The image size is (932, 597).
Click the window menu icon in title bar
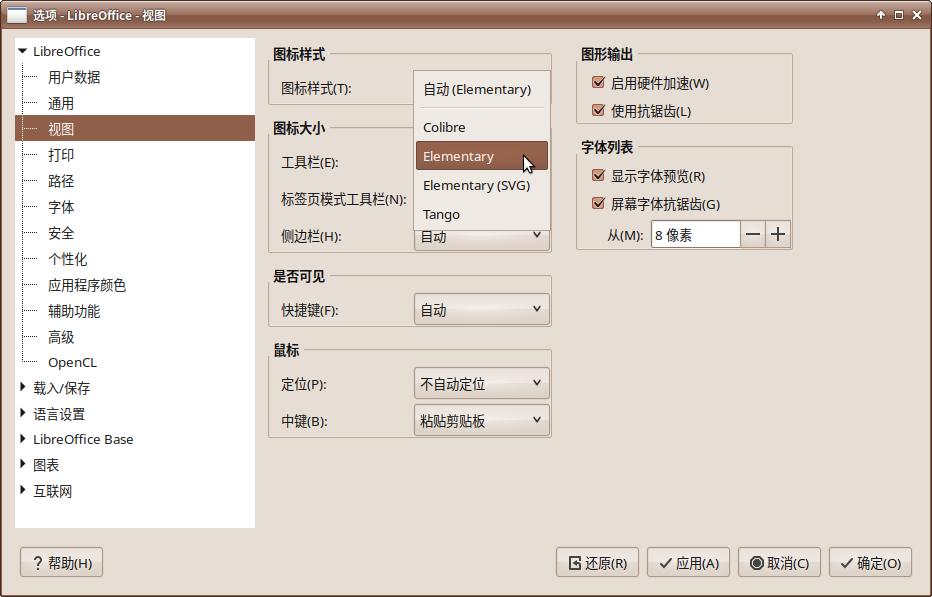17,15
